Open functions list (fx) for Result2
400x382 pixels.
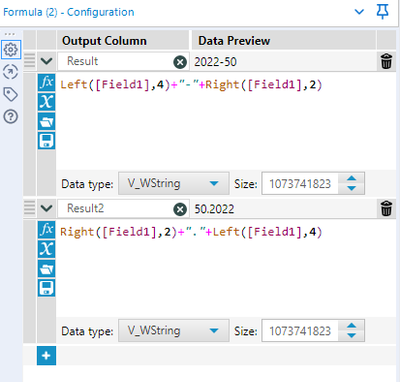(x=46, y=230)
